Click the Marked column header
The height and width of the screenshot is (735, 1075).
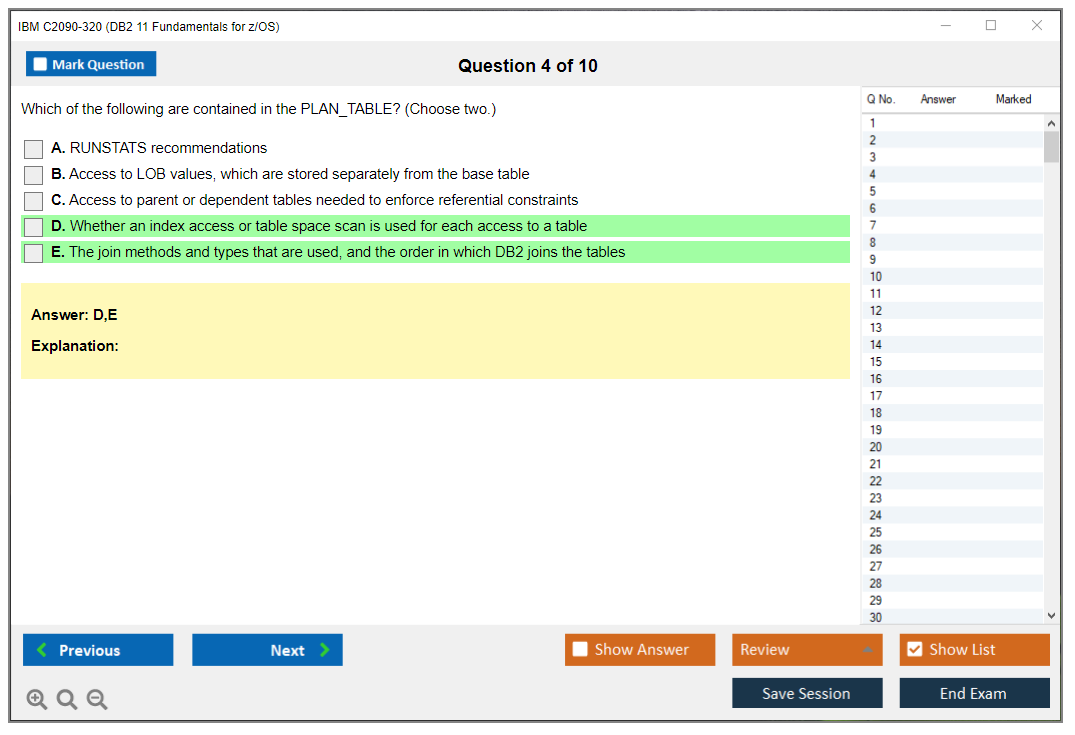pos(1013,99)
